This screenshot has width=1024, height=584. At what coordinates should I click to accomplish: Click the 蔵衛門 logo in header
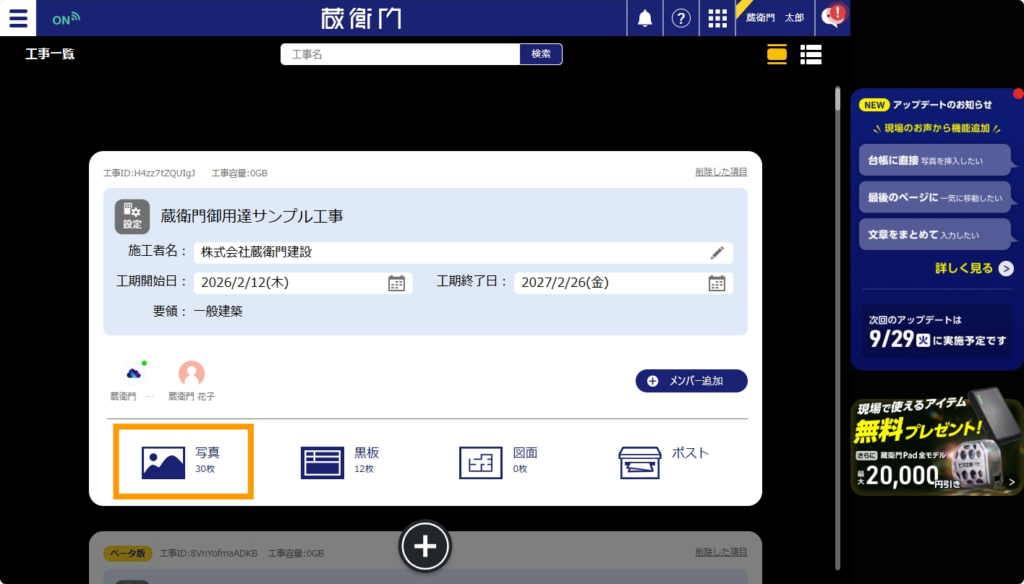click(x=361, y=18)
